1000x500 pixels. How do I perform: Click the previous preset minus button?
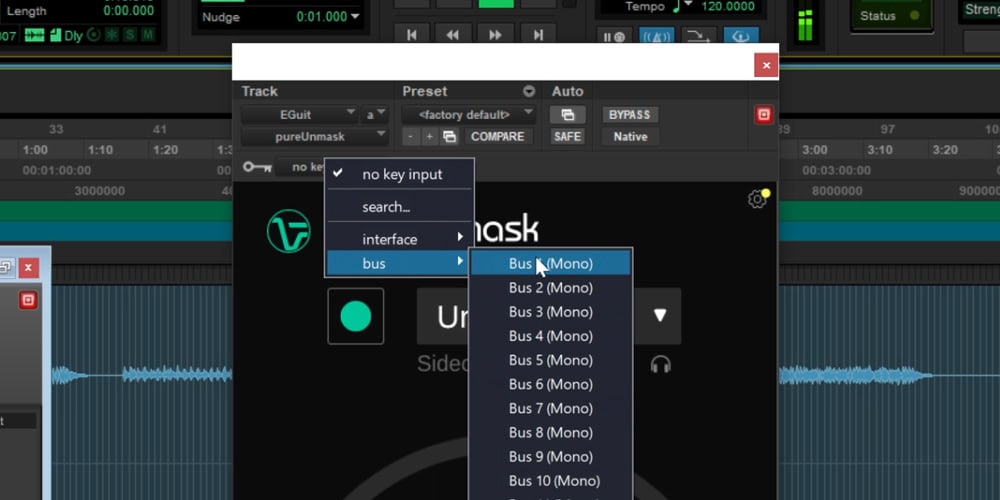point(411,136)
